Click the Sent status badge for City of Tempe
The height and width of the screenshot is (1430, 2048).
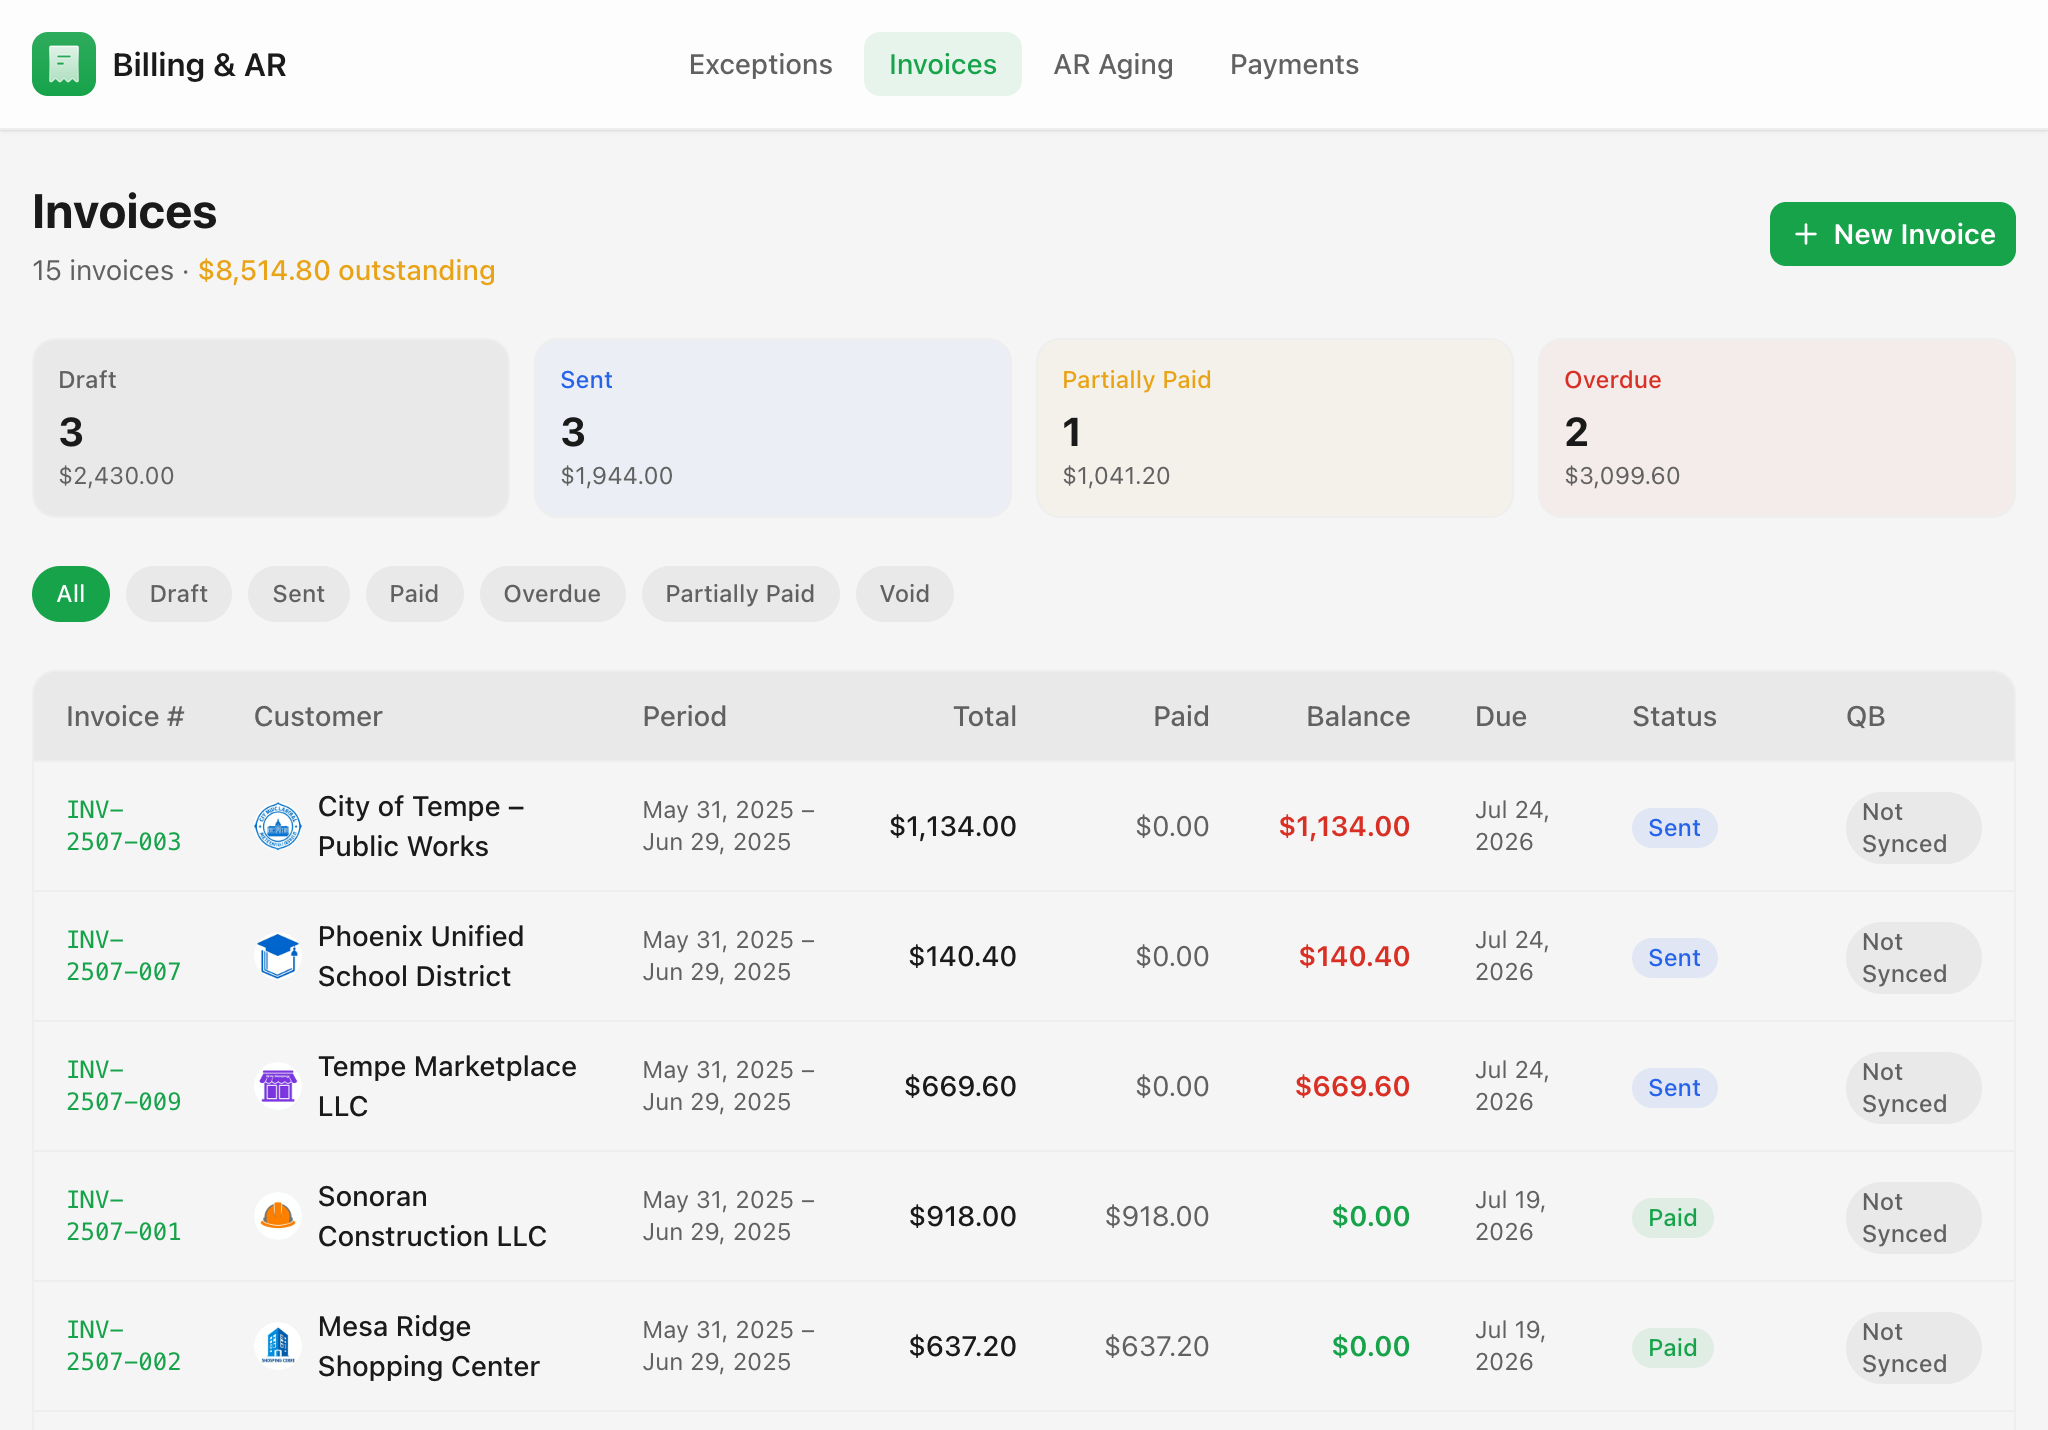(x=1674, y=828)
